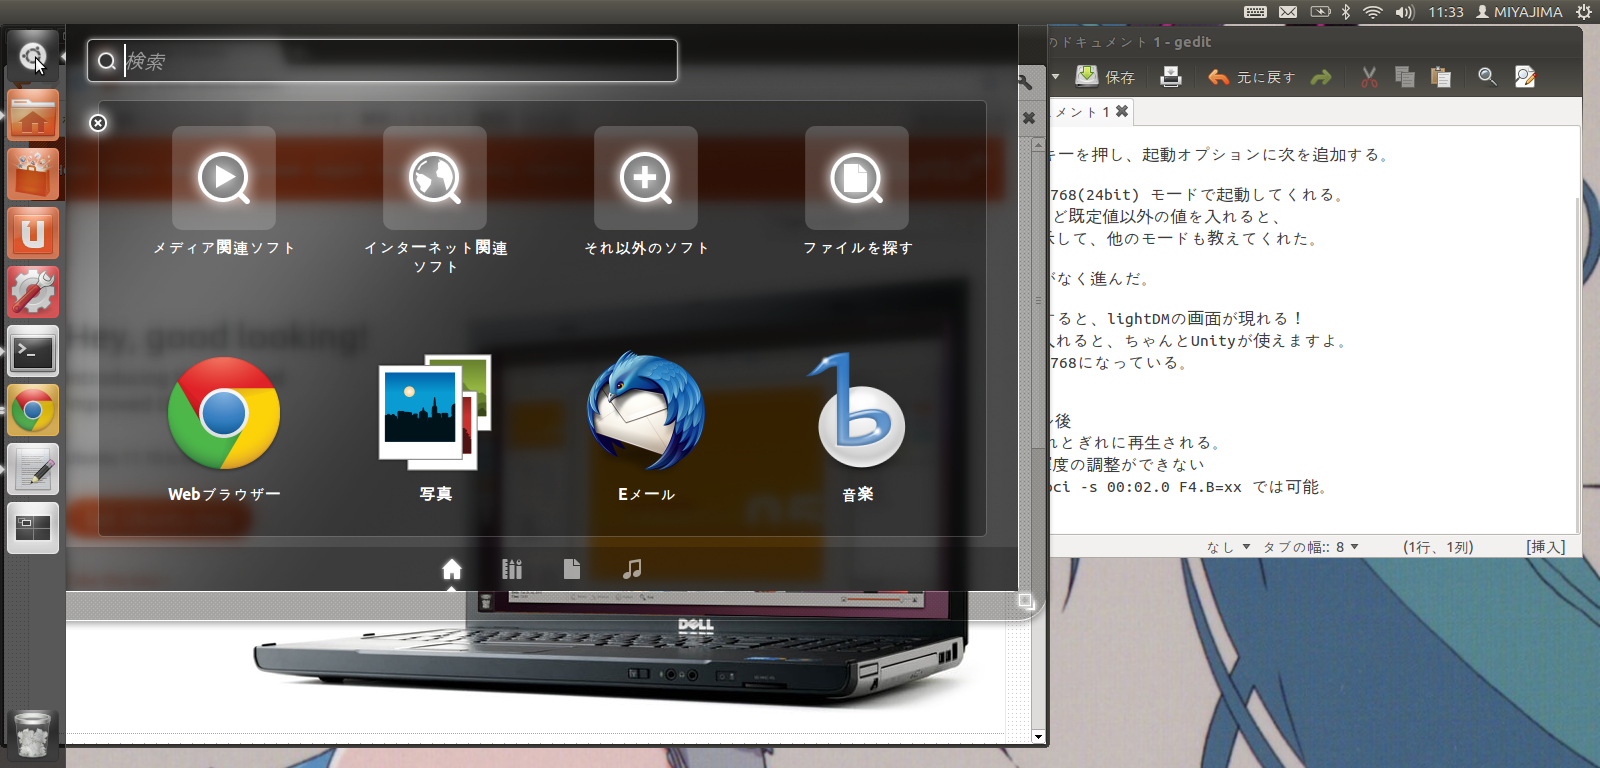
Task: Click the 11:33 clock in the top panel
Action: 1445,12
